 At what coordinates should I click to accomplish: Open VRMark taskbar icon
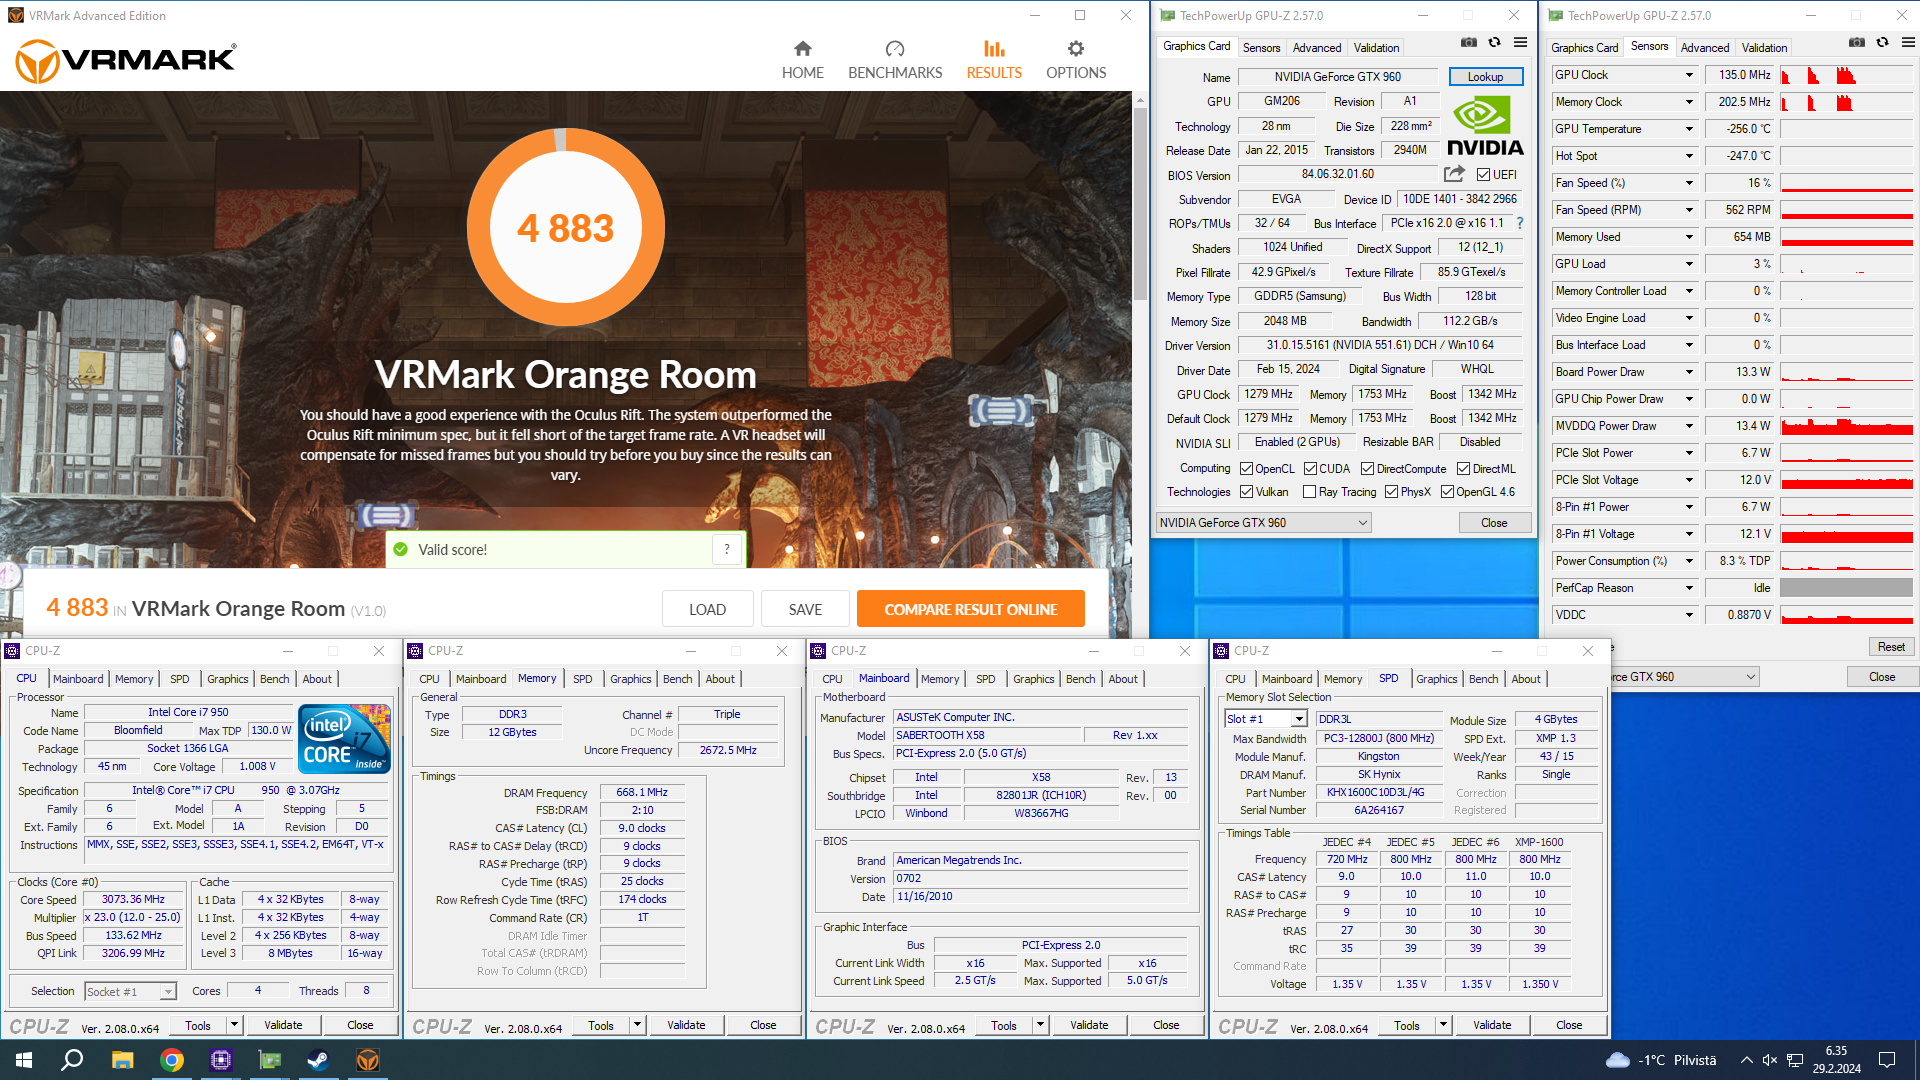368,1060
